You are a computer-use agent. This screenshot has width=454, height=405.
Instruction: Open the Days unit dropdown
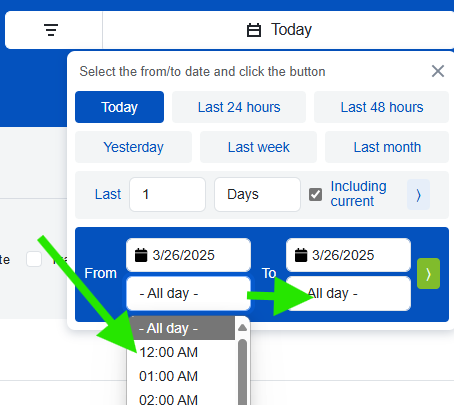[257, 194]
